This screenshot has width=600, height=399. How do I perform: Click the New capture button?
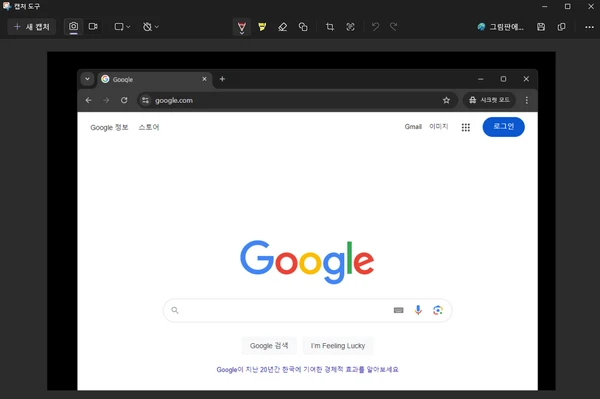[32, 27]
